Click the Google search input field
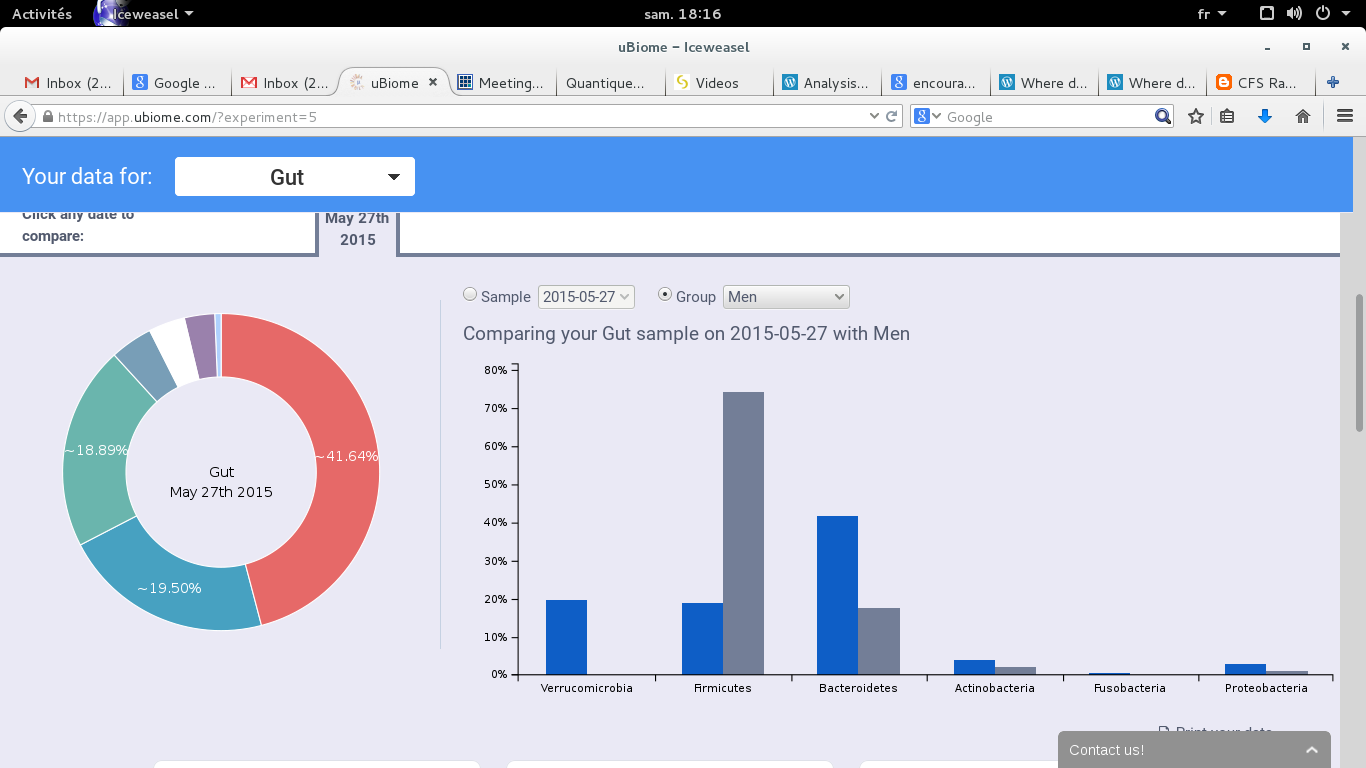Image resolution: width=1366 pixels, height=768 pixels. 1045,117
